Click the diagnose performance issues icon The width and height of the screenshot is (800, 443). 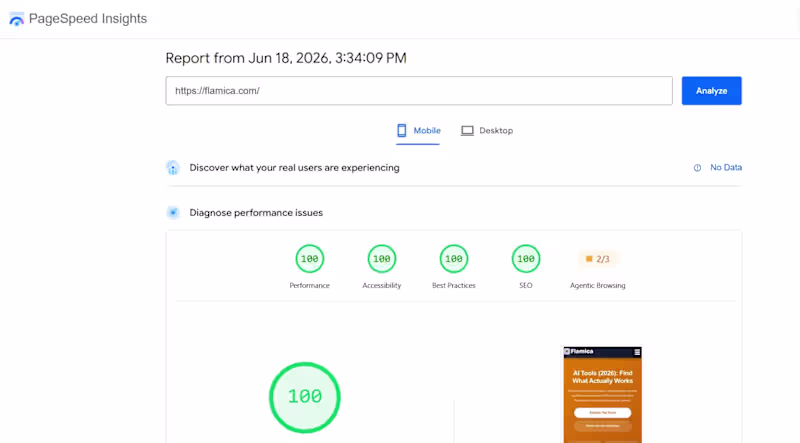click(x=173, y=212)
